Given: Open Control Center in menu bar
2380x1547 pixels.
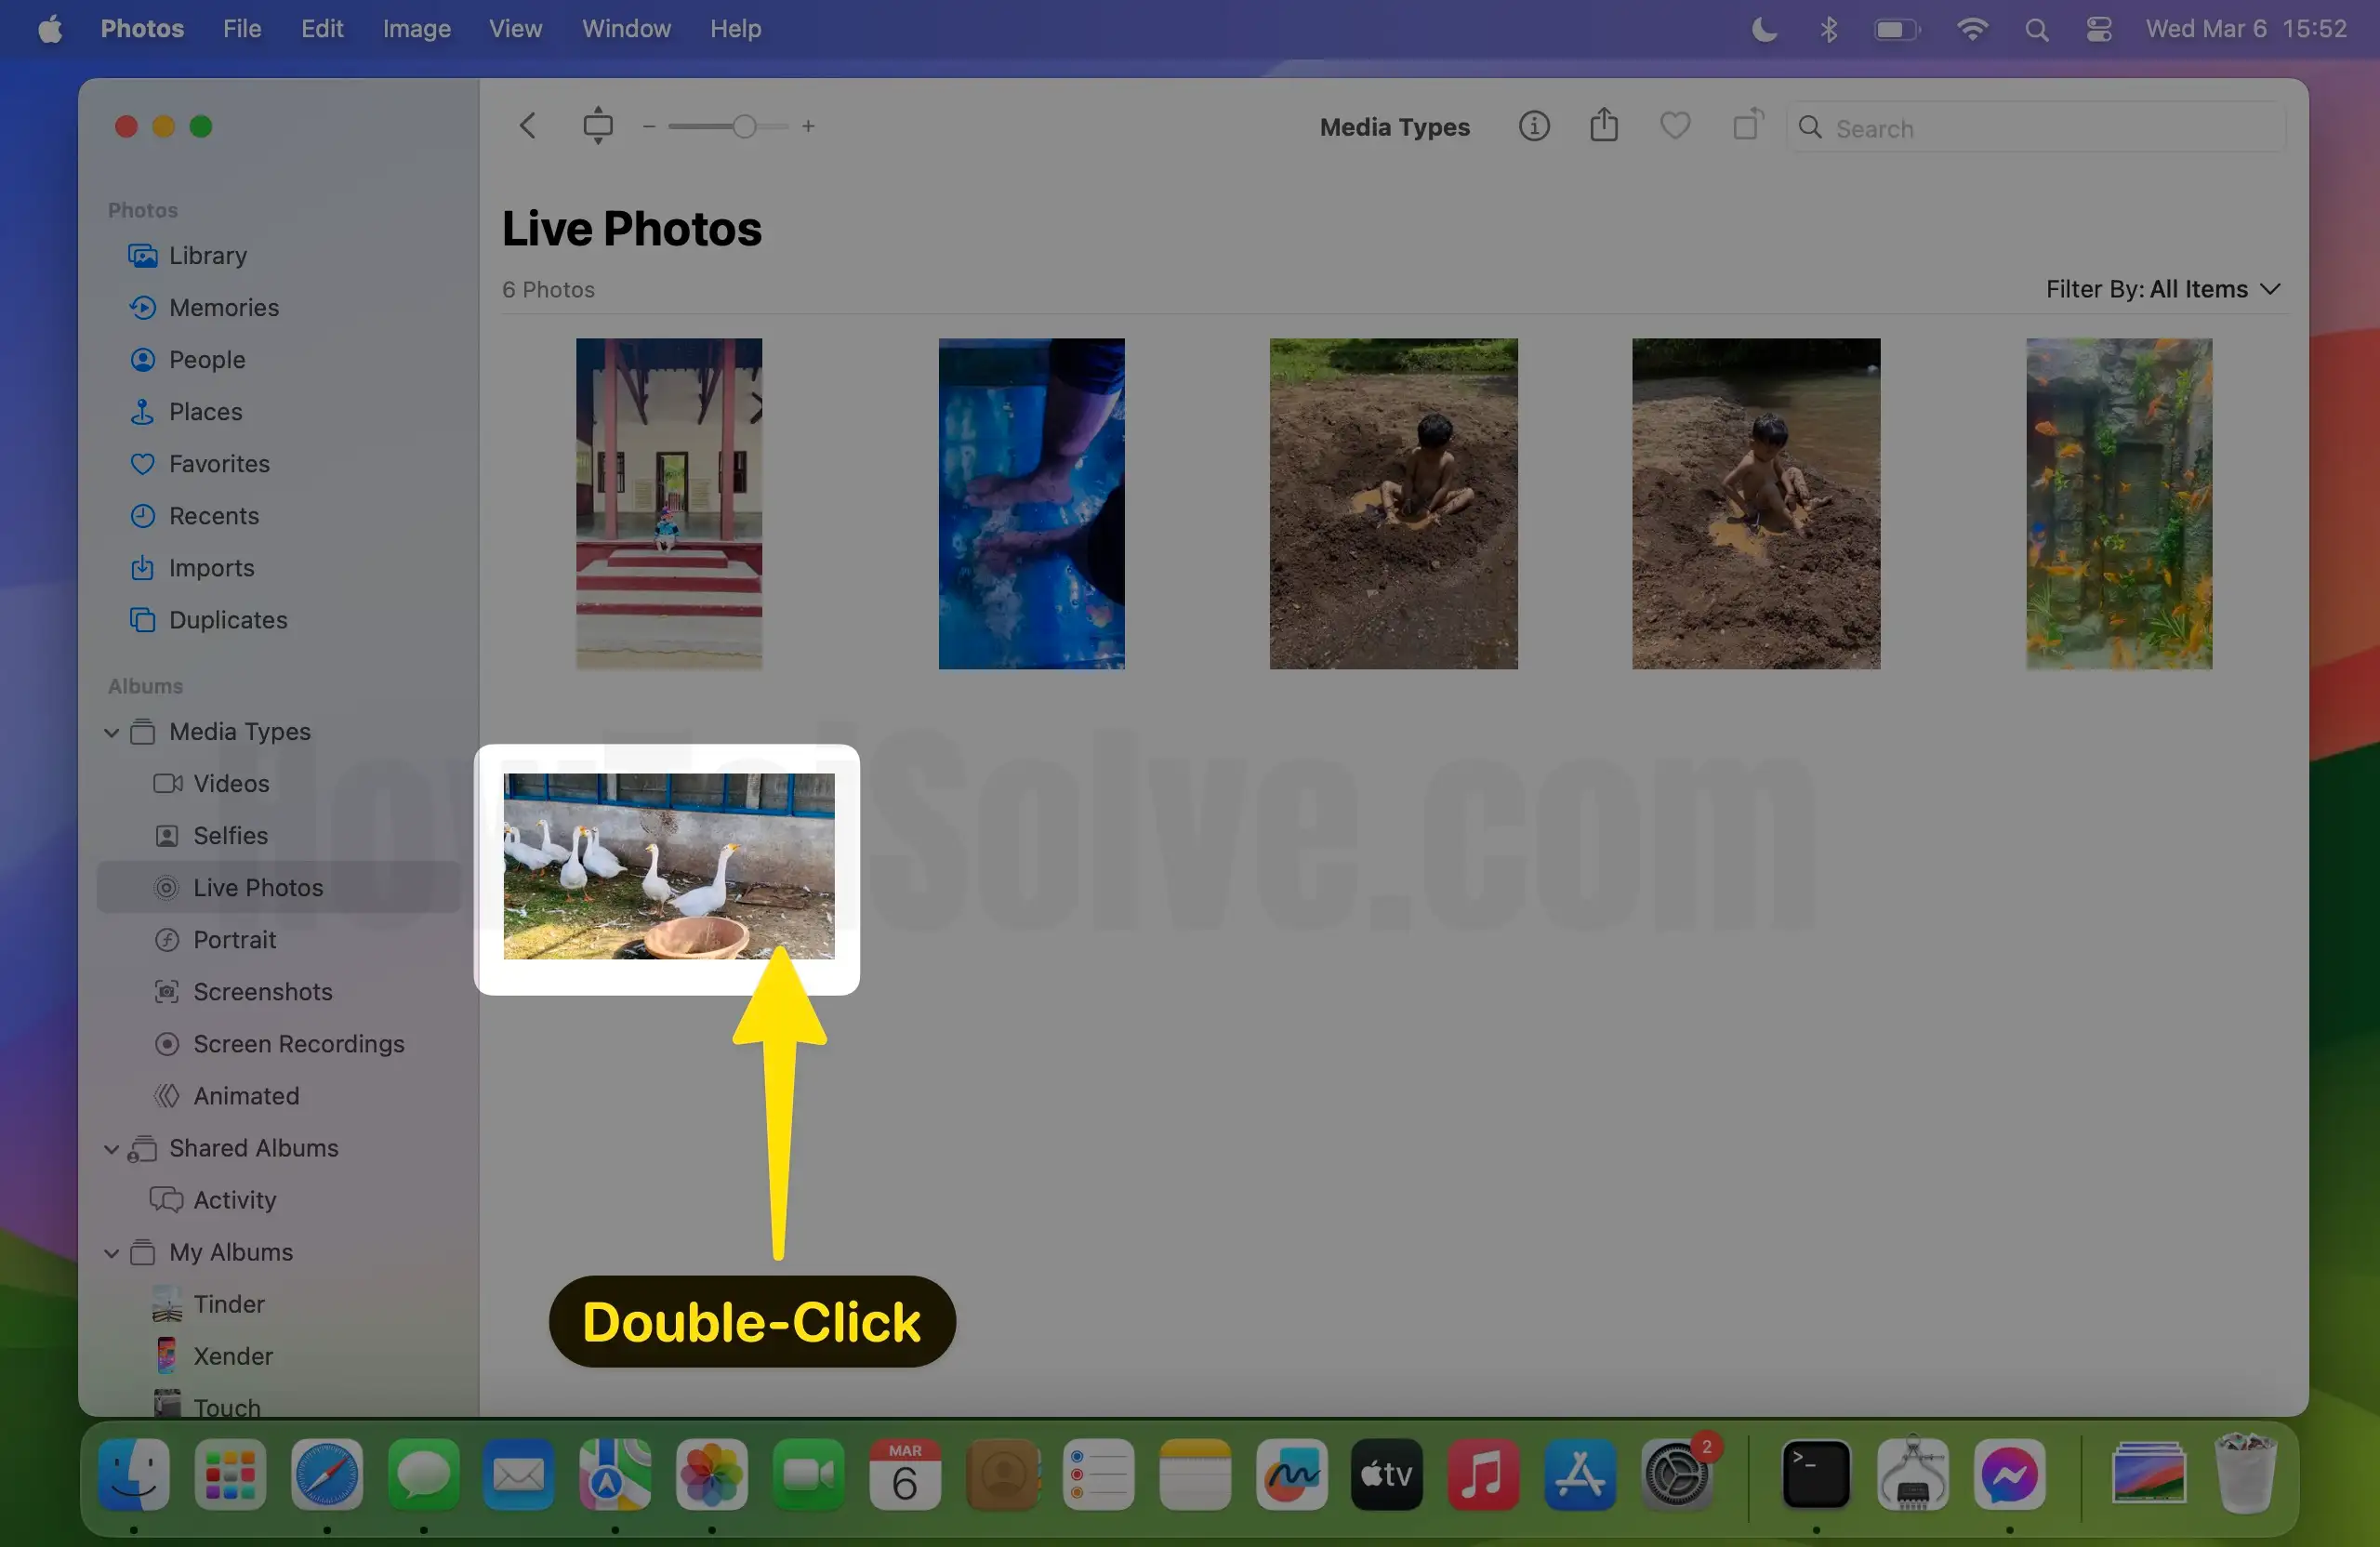Looking at the screenshot, I should [2098, 29].
